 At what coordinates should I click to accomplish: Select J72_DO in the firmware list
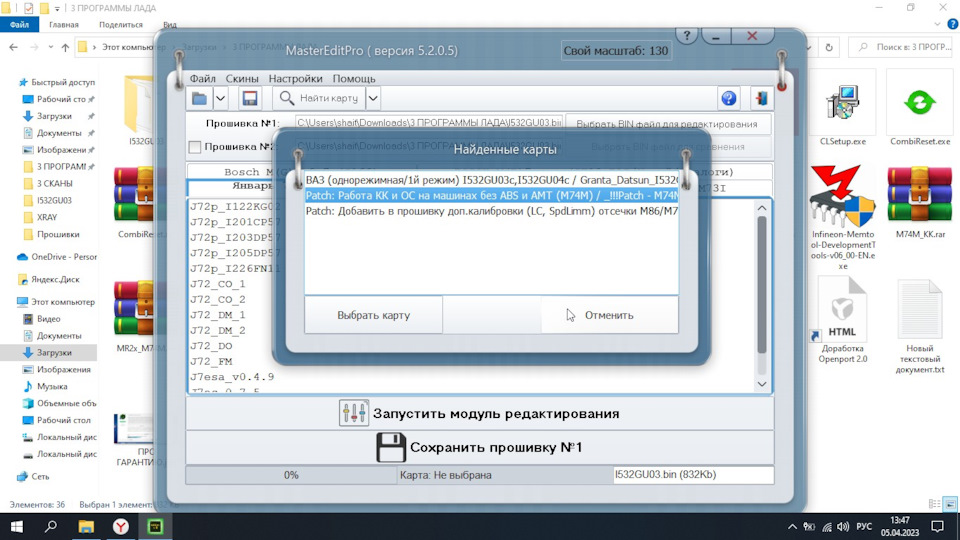click(x=211, y=346)
